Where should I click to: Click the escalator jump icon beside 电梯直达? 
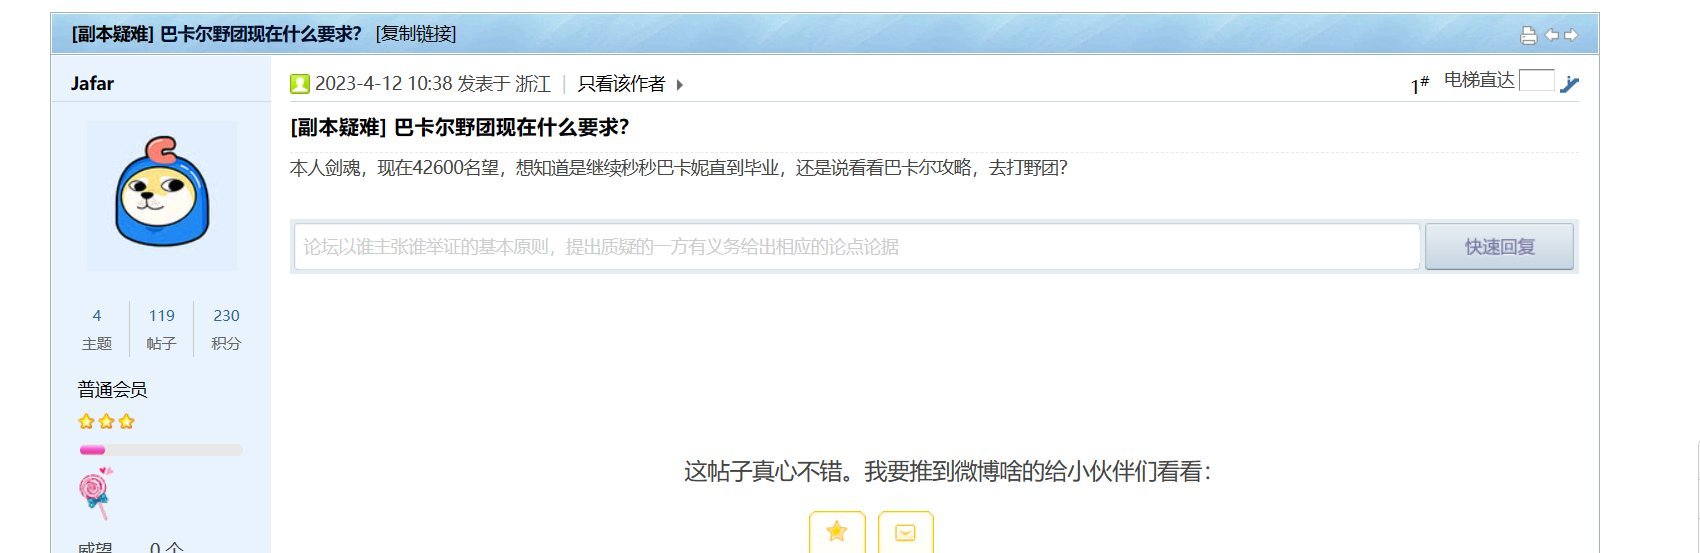point(1569,84)
